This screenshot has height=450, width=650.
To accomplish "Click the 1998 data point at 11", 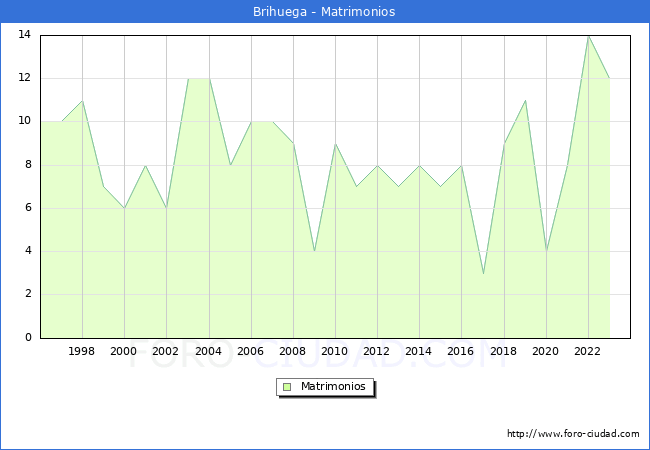I will 82,101.
